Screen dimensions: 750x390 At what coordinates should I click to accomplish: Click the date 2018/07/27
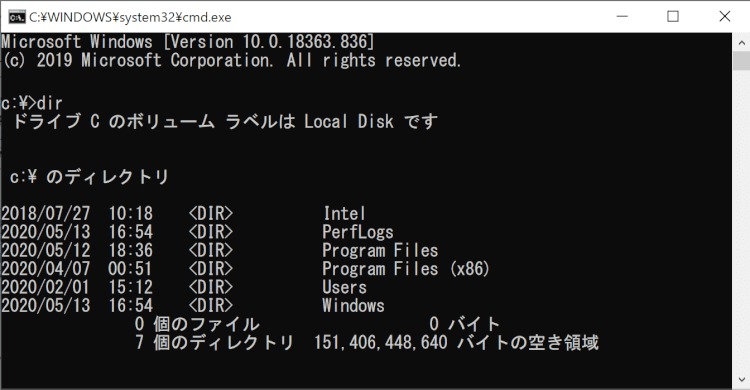click(45, 213)
